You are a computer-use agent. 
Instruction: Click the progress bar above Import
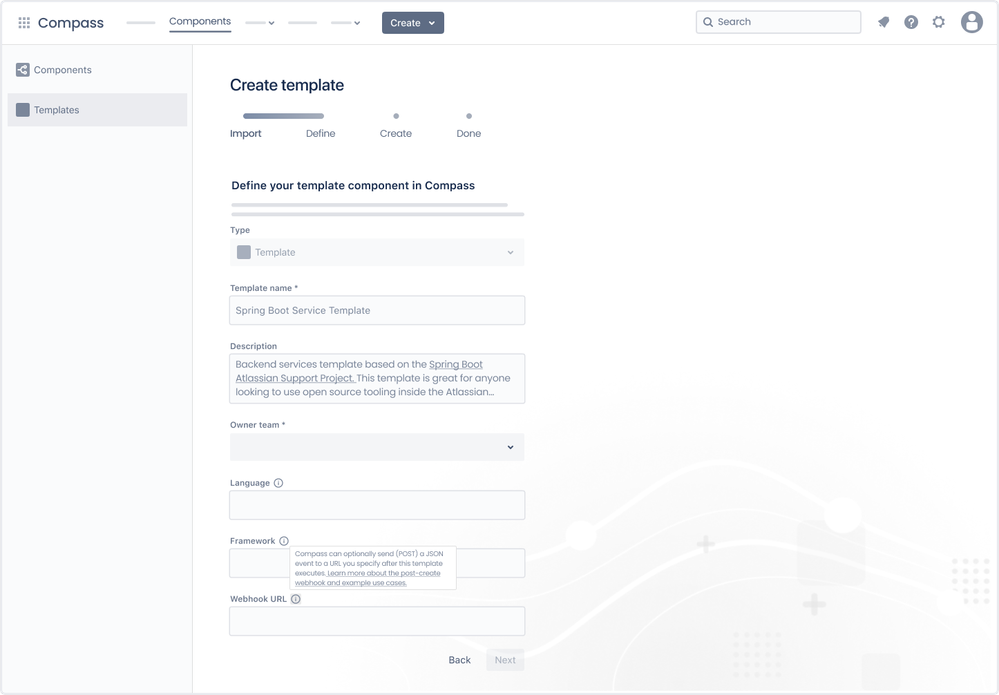coord(284,116)
